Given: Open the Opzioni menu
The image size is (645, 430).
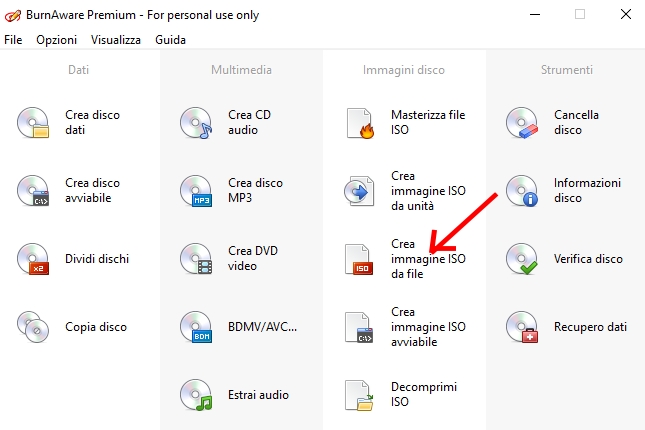Looking at the screenshot, I should 56,40.
